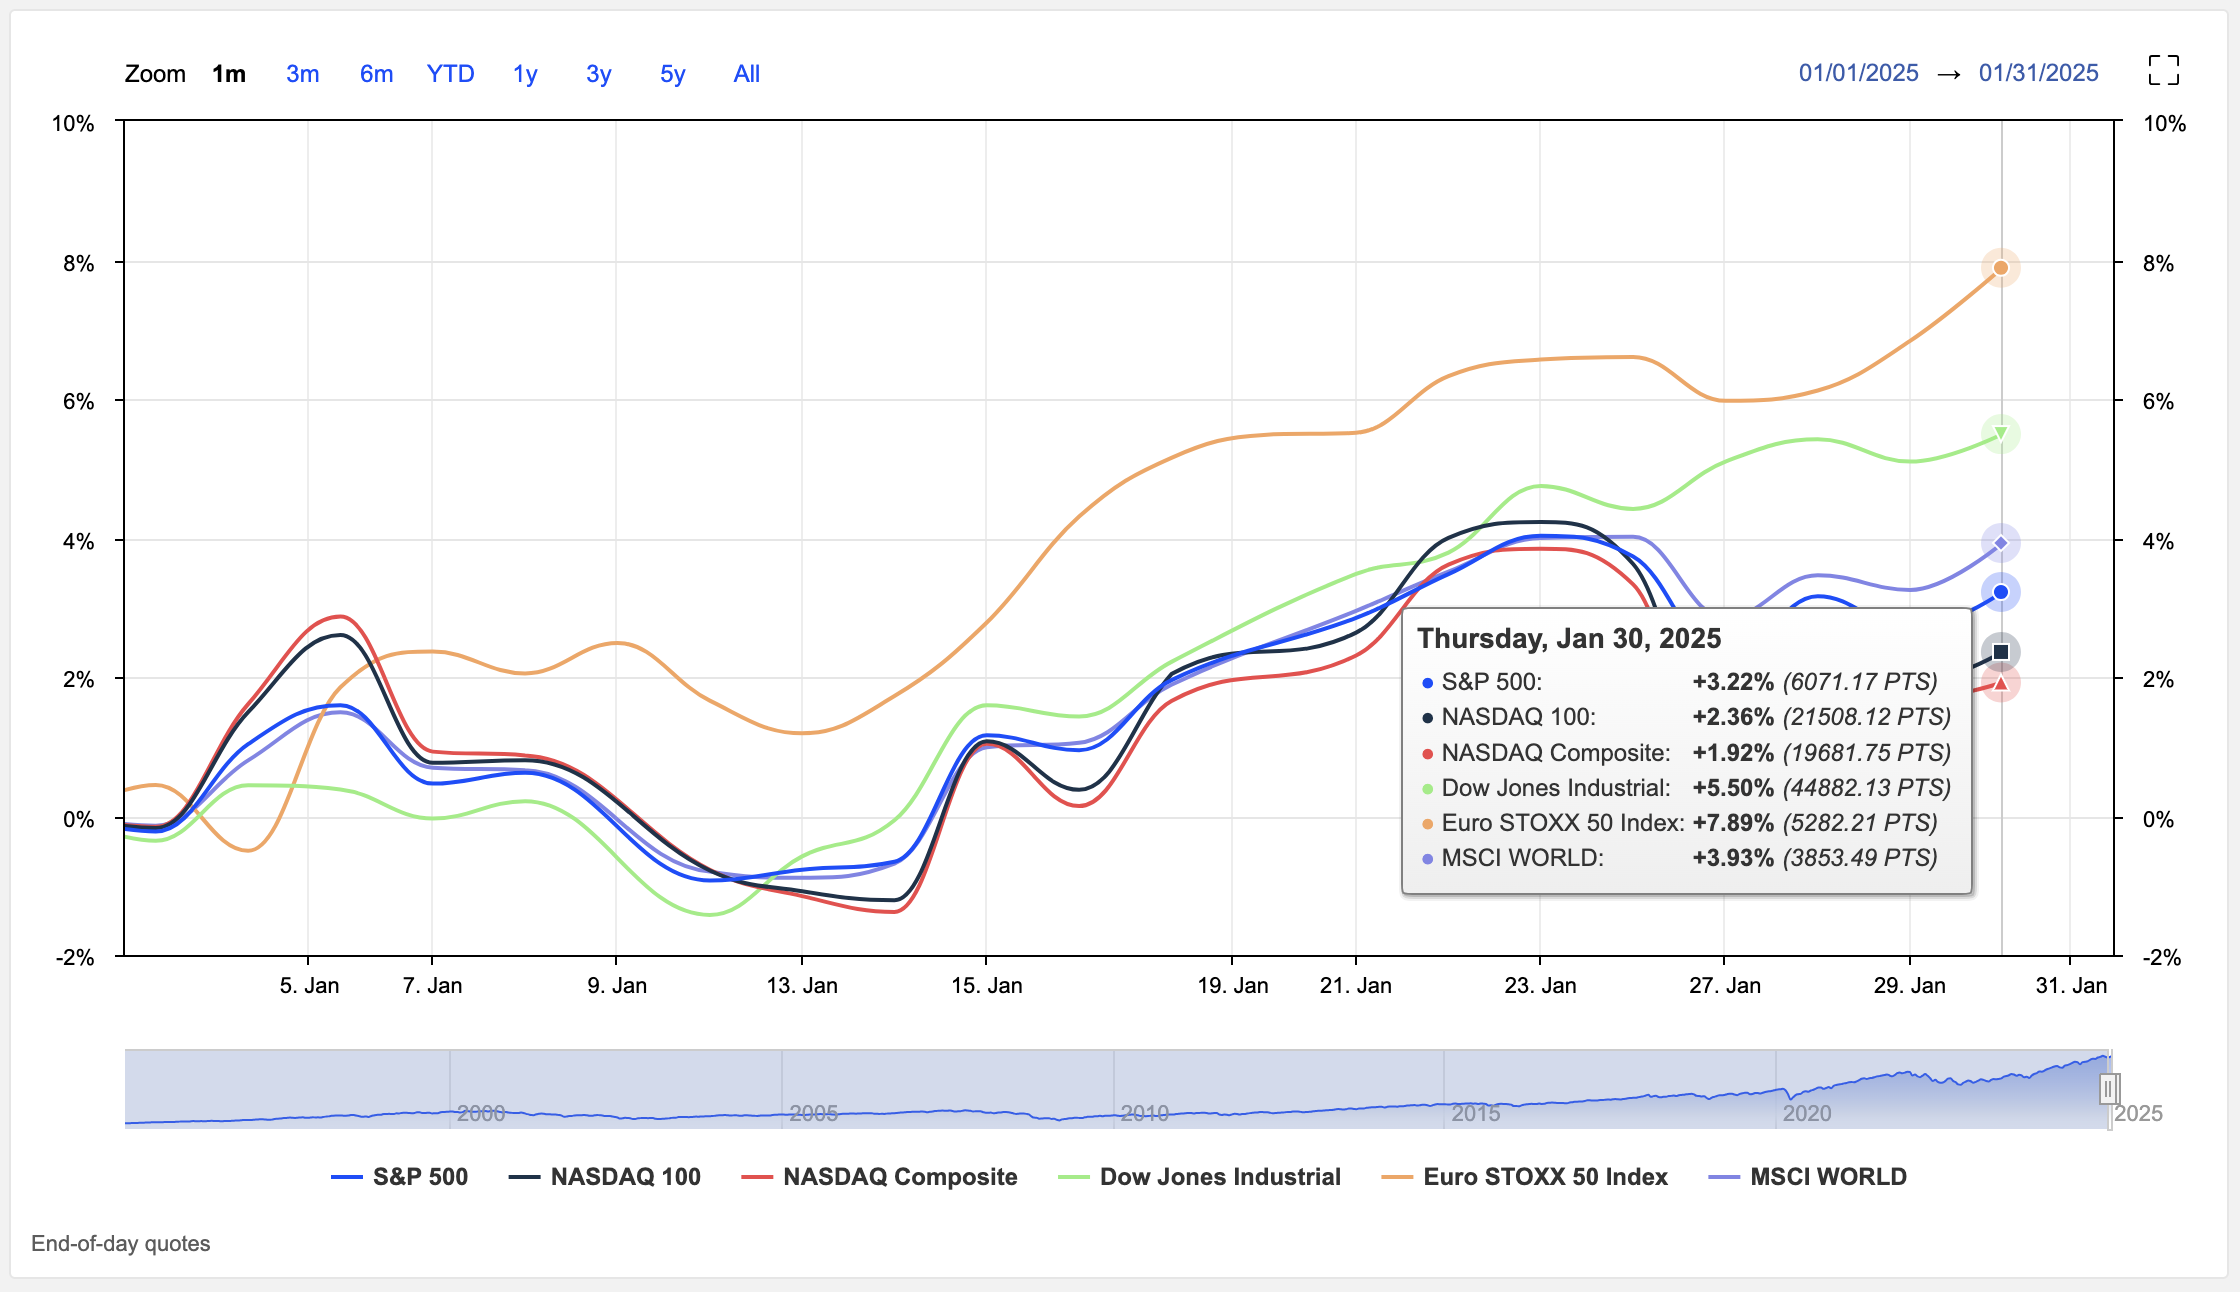Select the YTD zoom range
The width and height of the screenshot is (2240, 1292).
(x=450, y=74)
